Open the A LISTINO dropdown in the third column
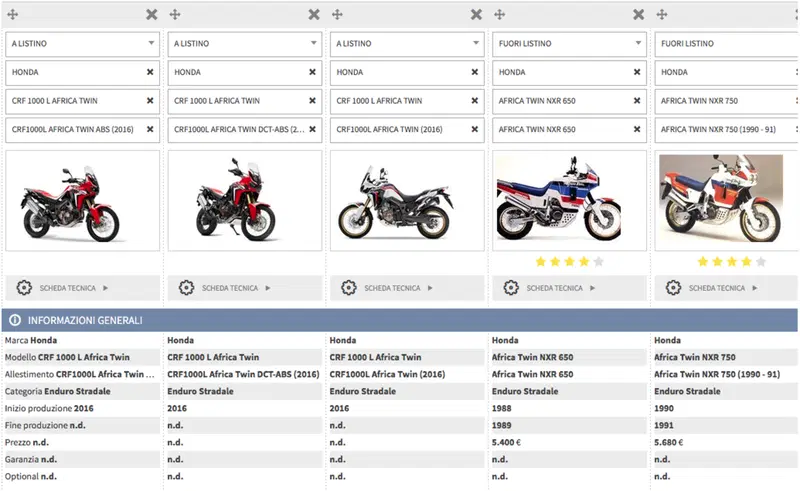The image size is (800, 491). click(x=407, y=44)
